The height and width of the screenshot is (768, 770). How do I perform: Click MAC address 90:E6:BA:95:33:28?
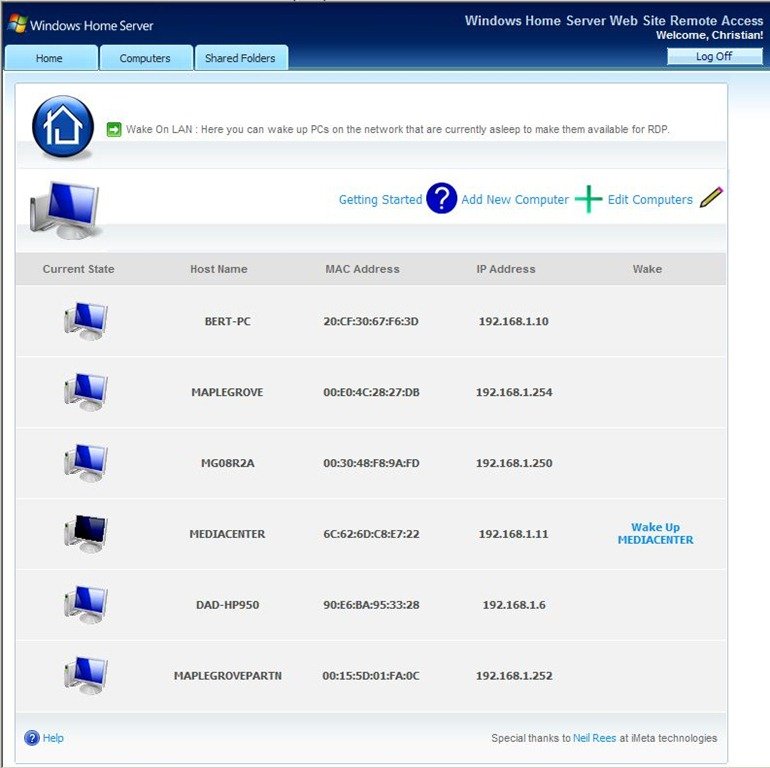371,604
